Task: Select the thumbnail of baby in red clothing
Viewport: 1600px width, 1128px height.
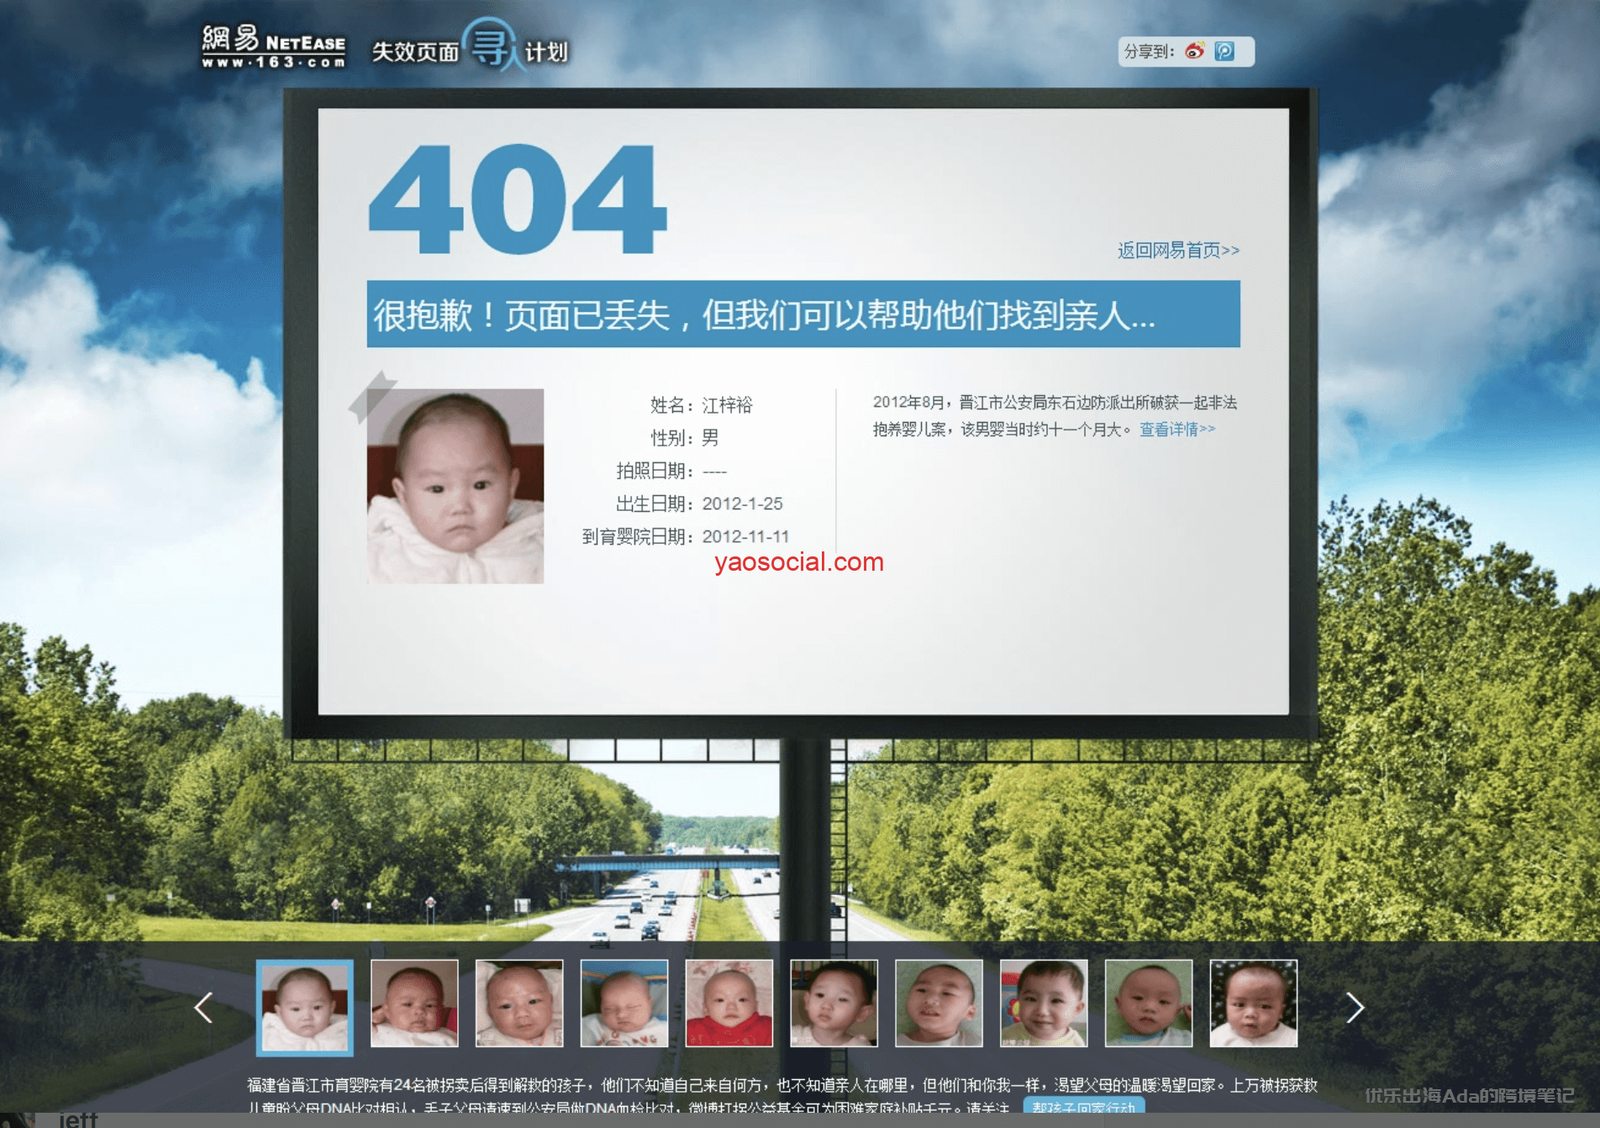Action: point(729,1003)
